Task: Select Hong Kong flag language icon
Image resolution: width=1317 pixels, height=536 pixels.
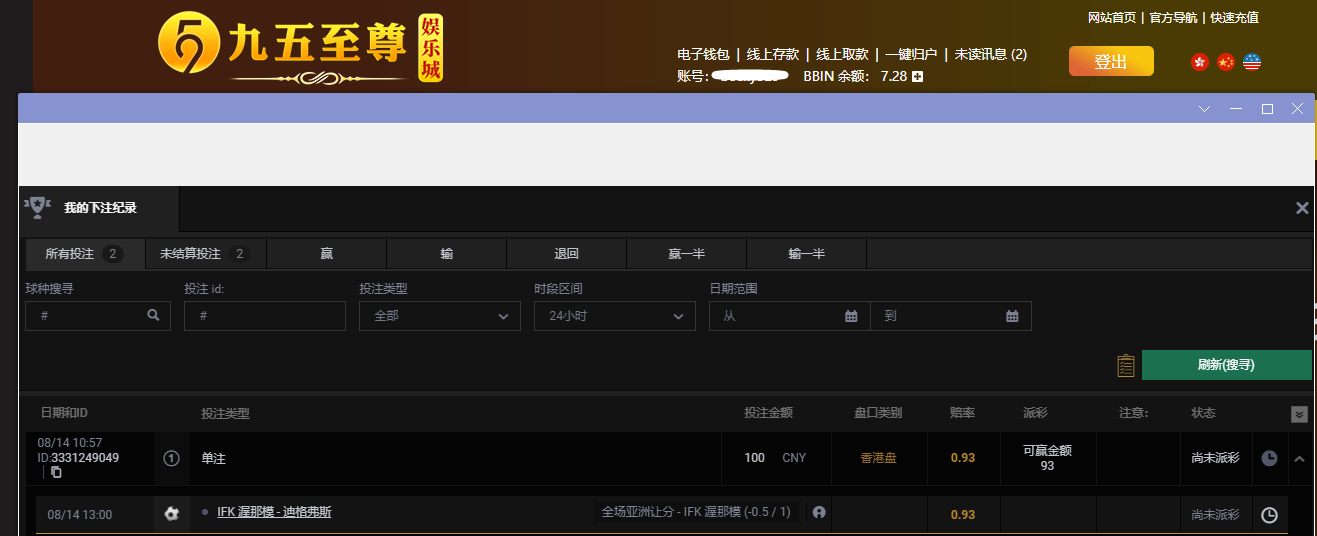Action: coord(1200,62)
